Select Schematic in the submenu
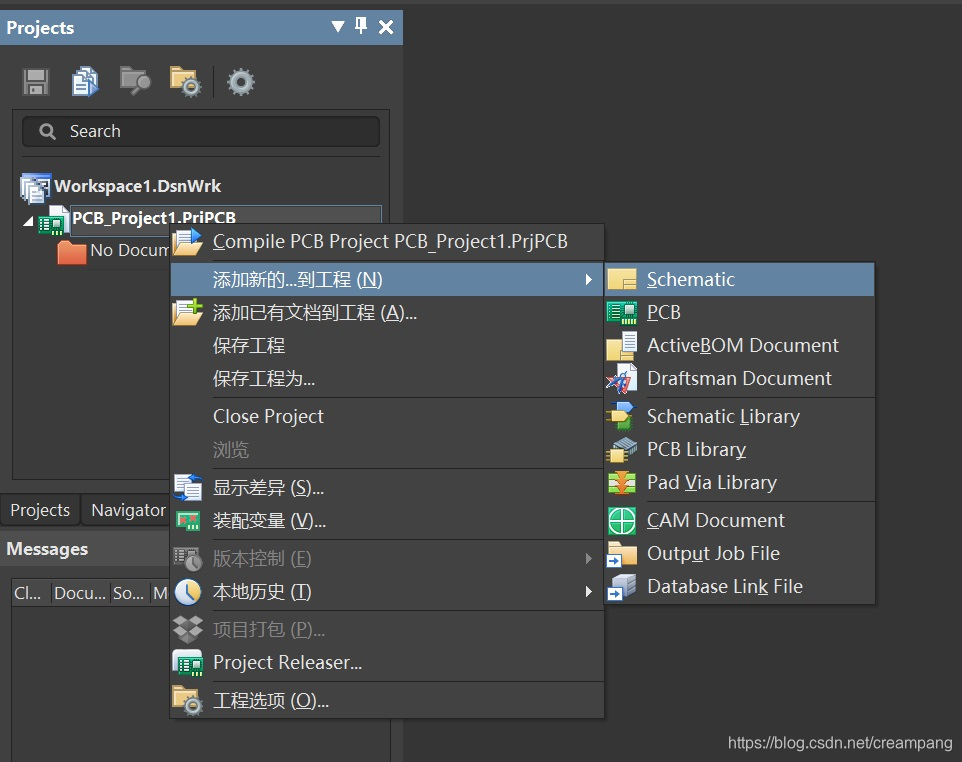 point(739,279)
